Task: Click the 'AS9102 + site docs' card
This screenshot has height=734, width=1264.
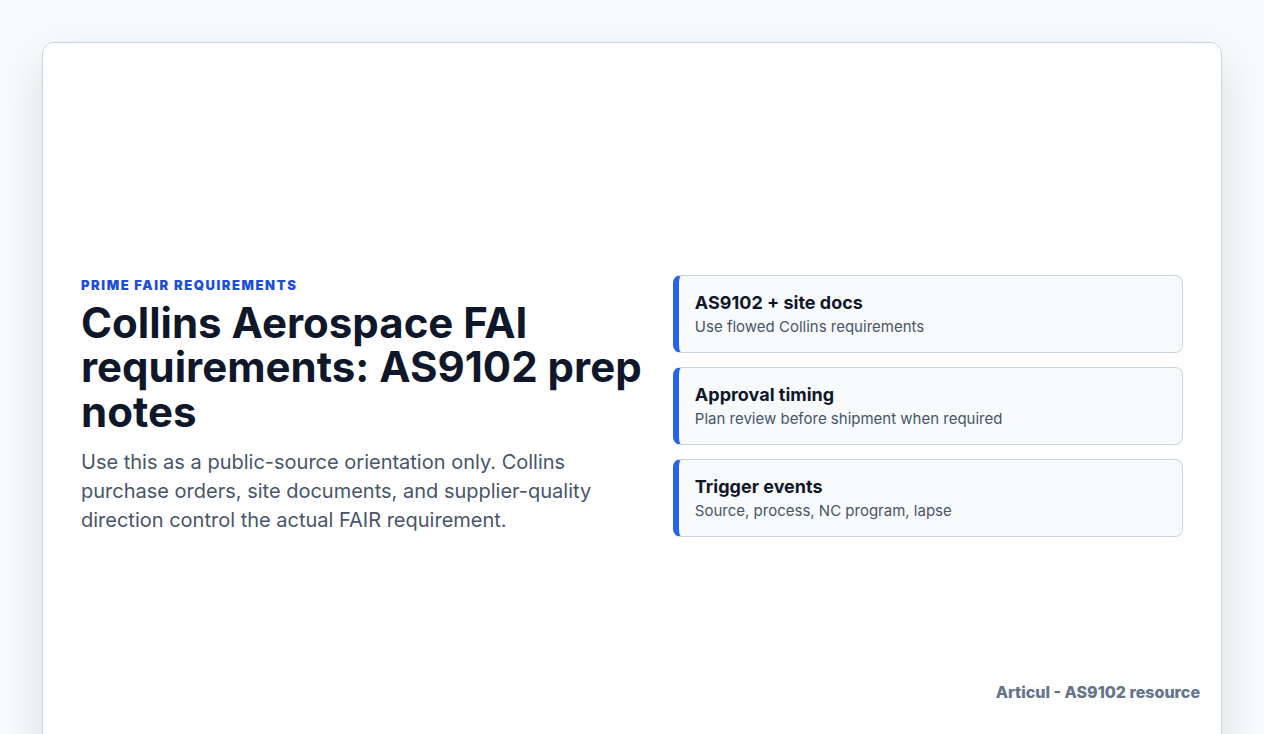Action: point(928,314)
